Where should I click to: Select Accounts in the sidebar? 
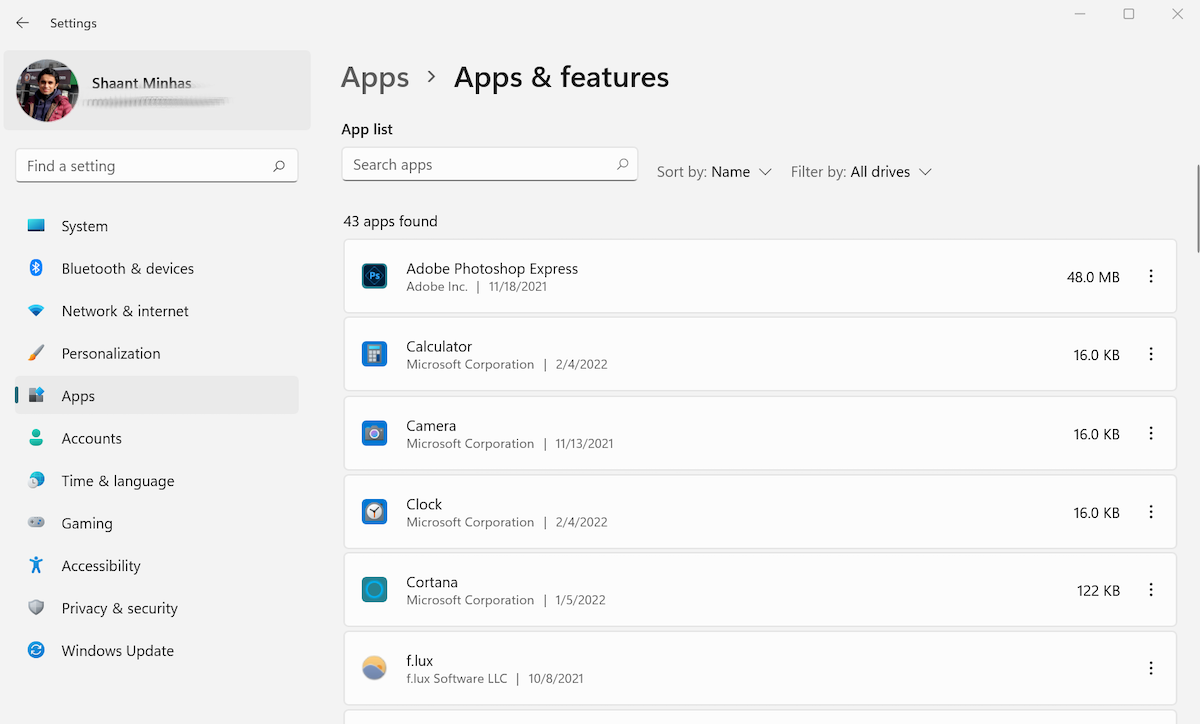(x=92, y=438)
